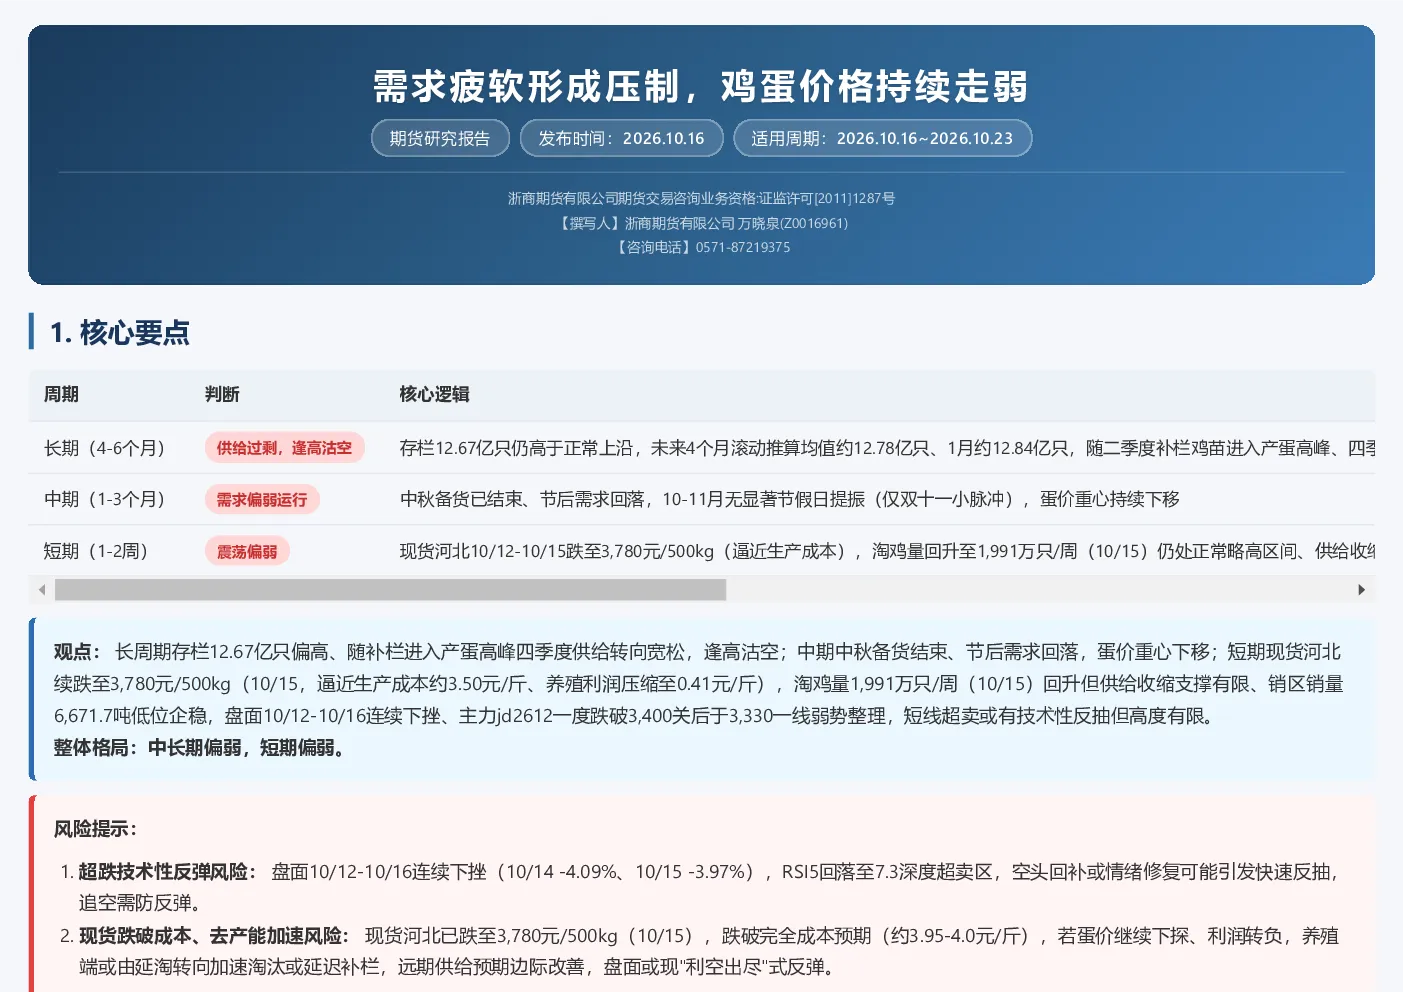Click the short-term logic cell starting 现货河北10/12

pyautogui.click(x=887, y=551)
